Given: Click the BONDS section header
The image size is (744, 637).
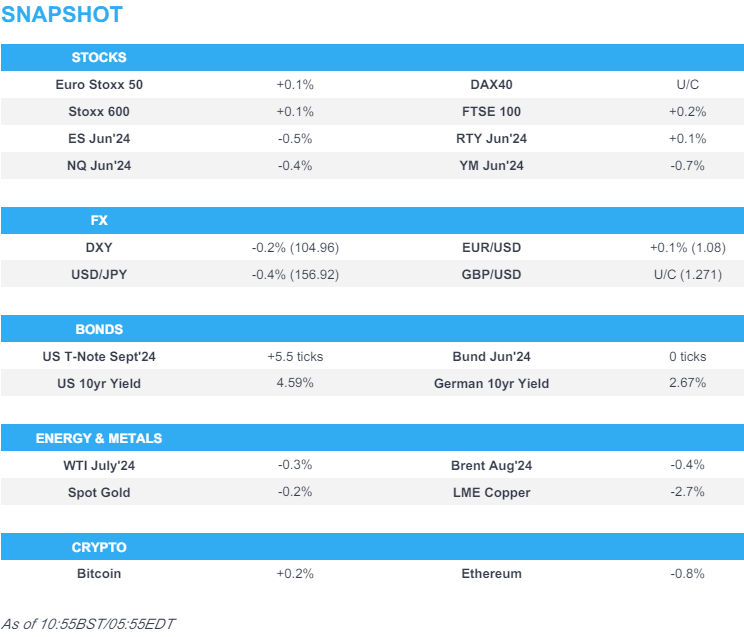Looking at the screenshot, I should pos(99,329).
